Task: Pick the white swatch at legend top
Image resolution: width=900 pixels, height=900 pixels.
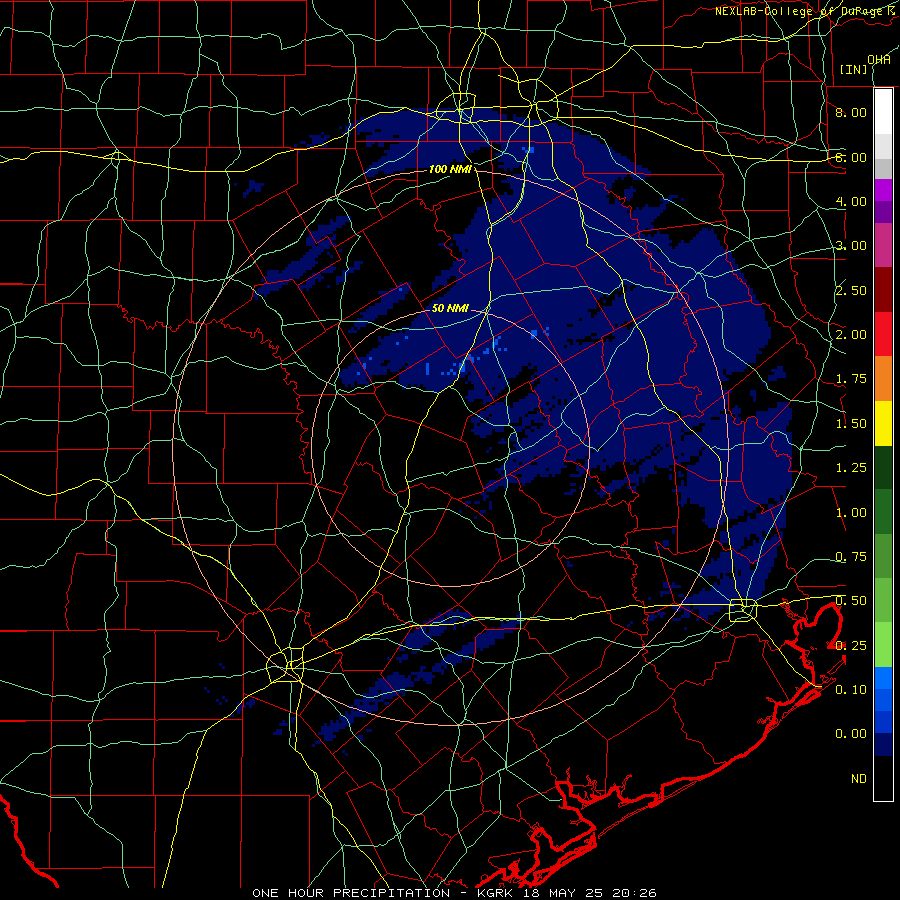Action: (883, 112)
